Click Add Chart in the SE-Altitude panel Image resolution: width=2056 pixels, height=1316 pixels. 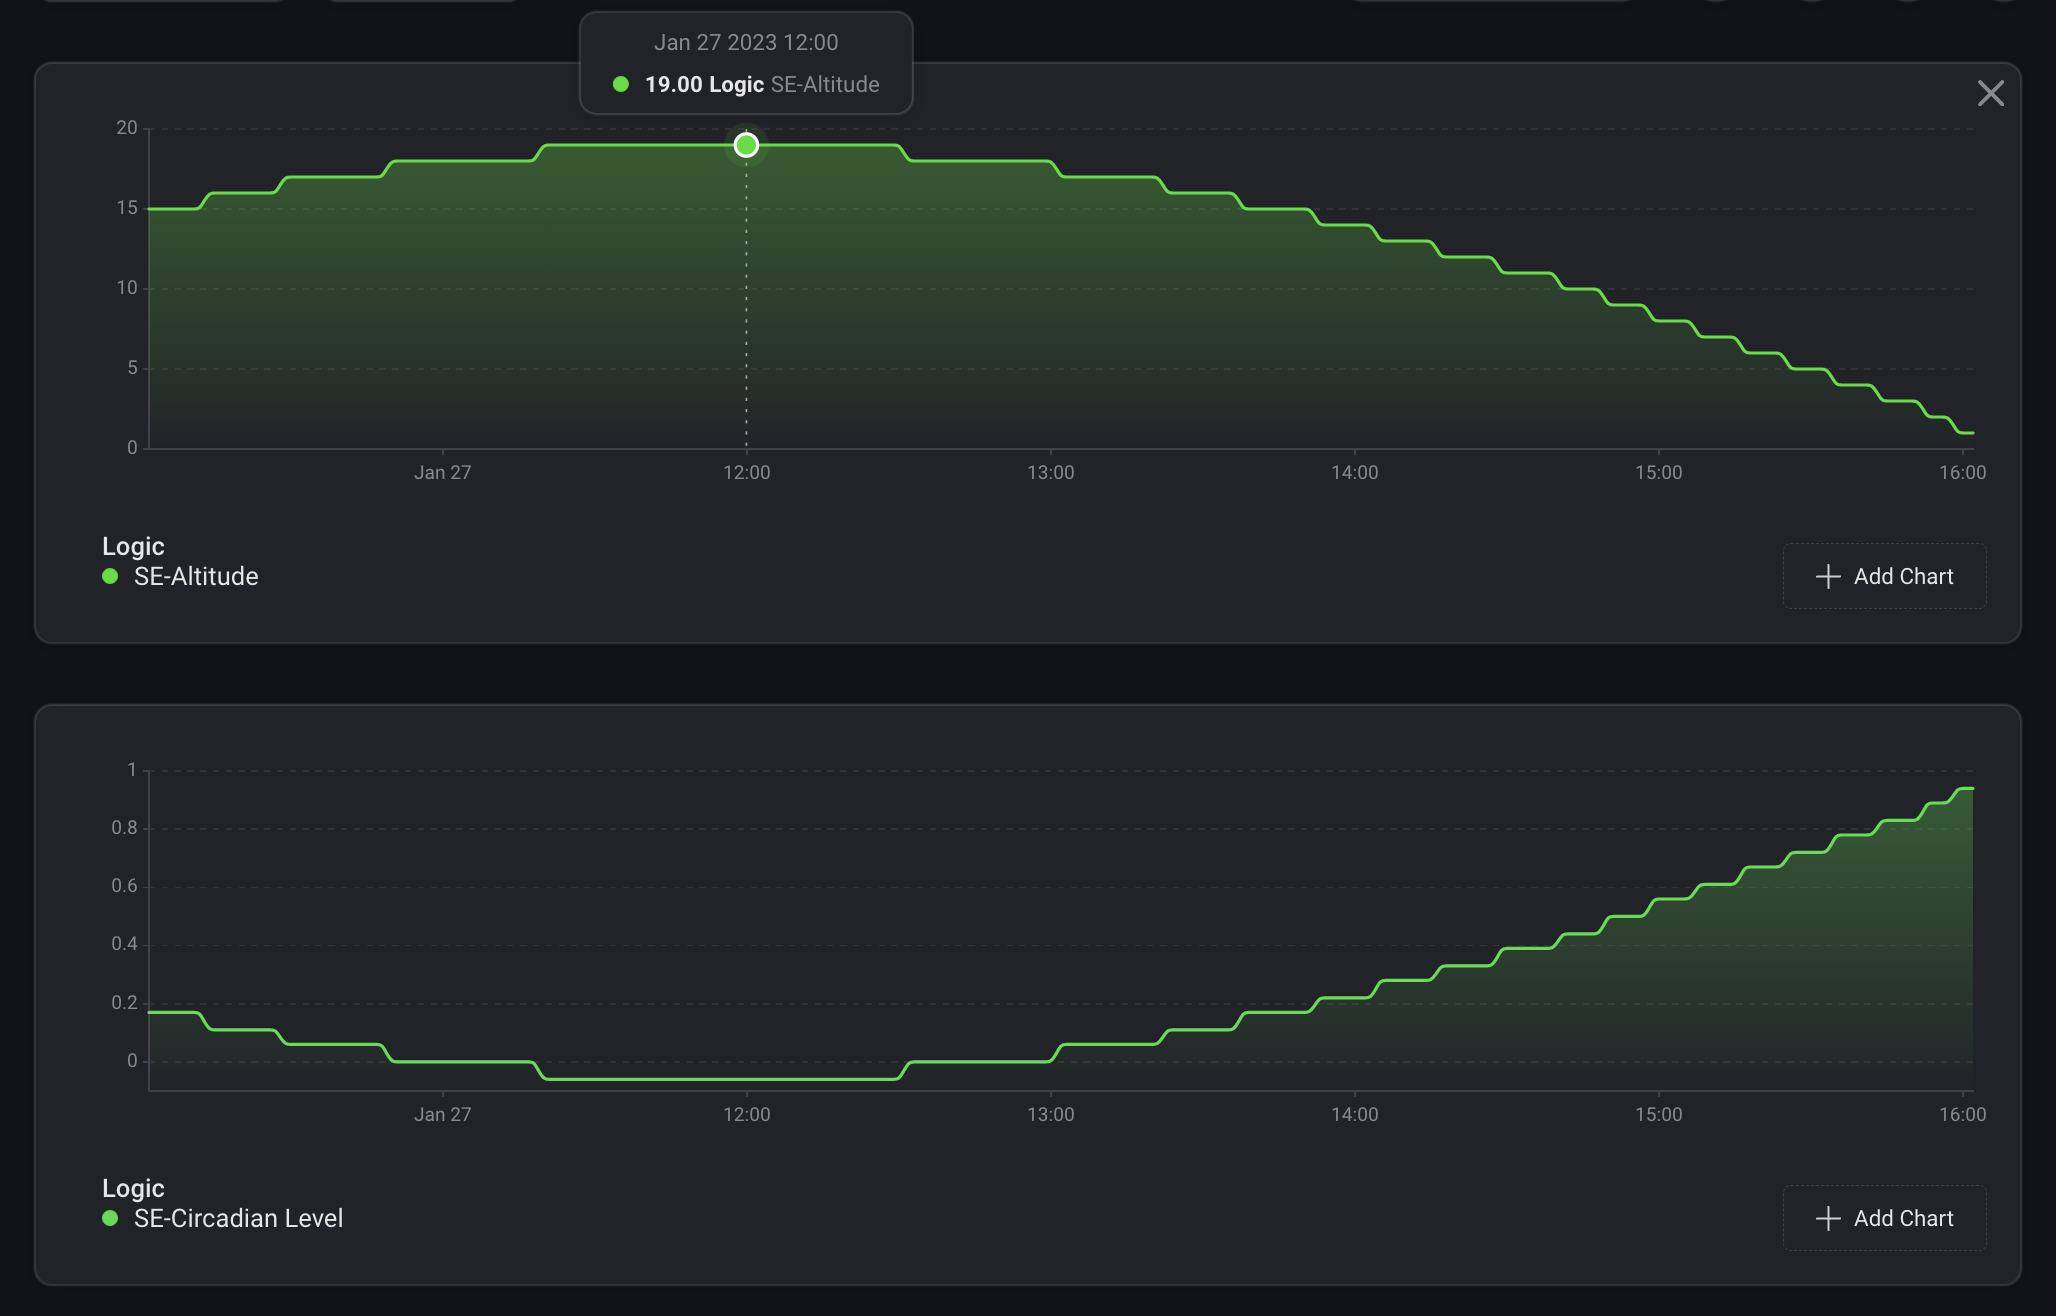pos(1884,576)
